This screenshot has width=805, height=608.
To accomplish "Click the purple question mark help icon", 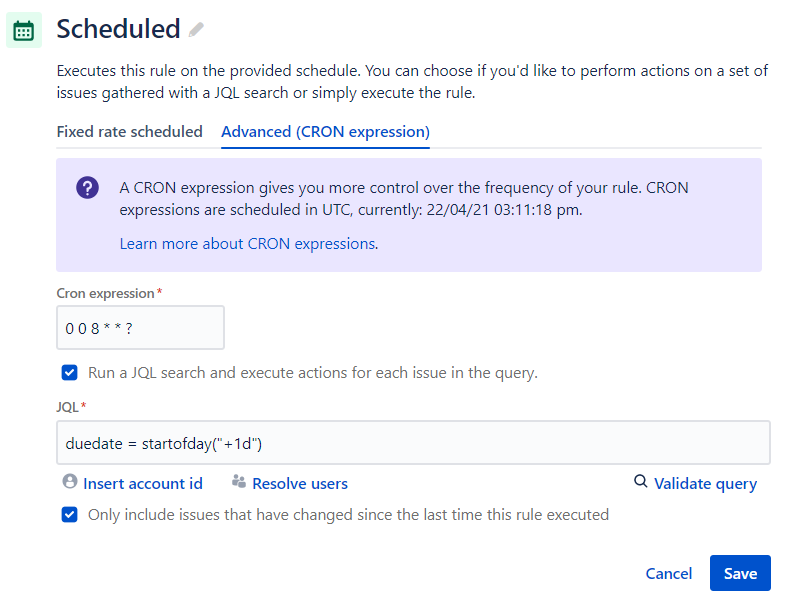I will (x=87, y=188).
